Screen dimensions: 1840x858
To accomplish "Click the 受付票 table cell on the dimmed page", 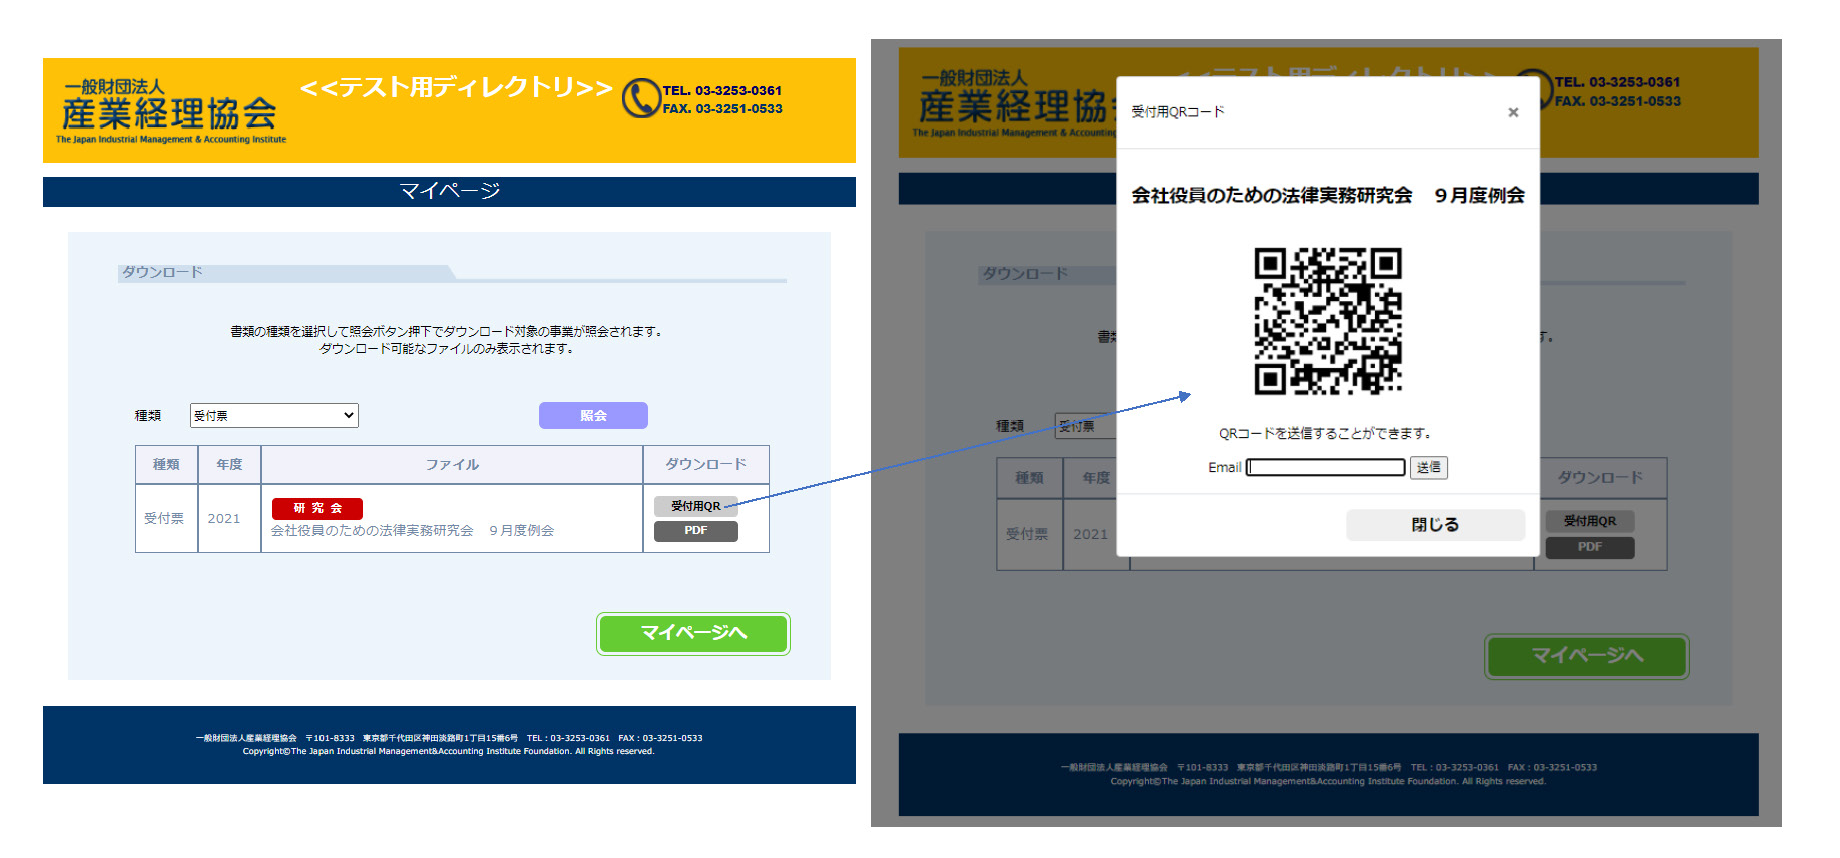I will [1027, 534].
